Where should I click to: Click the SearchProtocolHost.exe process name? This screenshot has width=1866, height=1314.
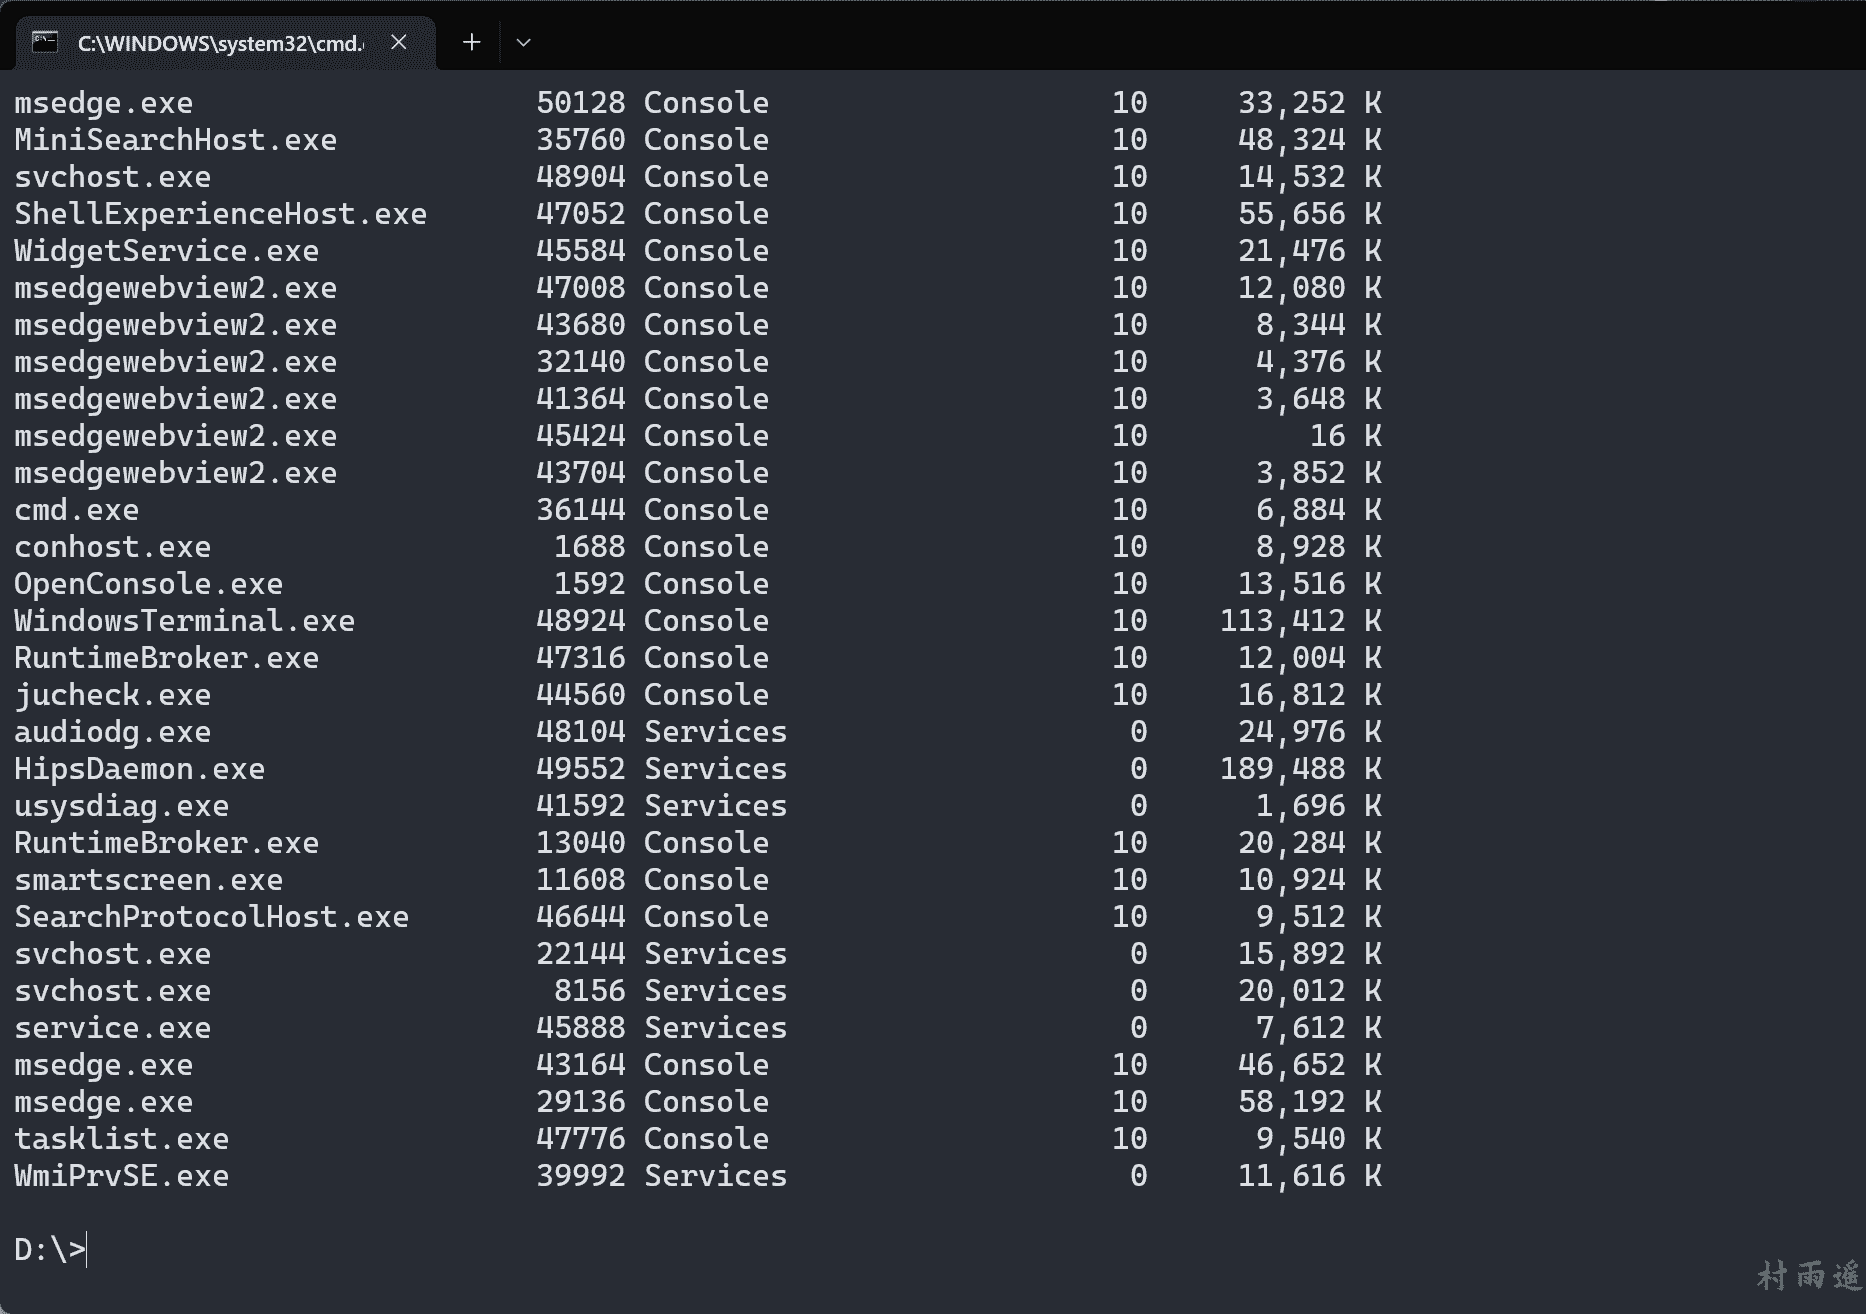[x=211, y=917]
